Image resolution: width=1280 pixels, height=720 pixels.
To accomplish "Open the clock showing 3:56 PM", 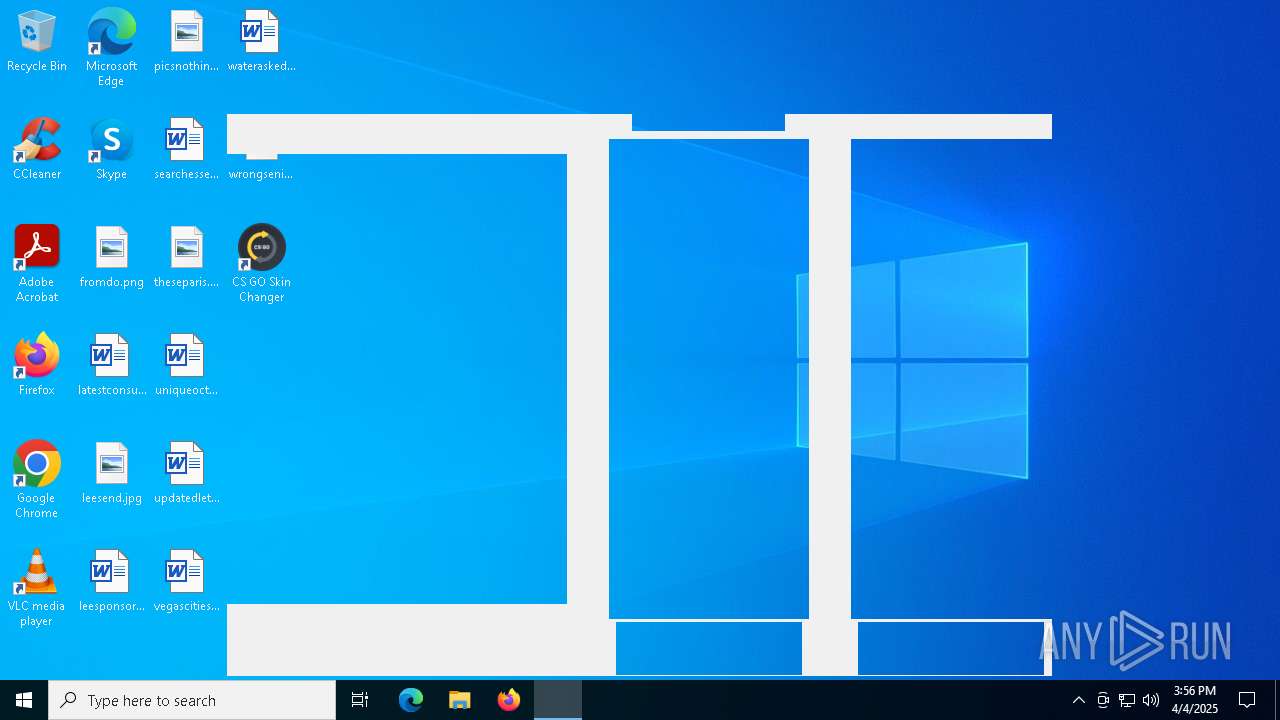I will pyautogui.click(x=1195, y=700).
